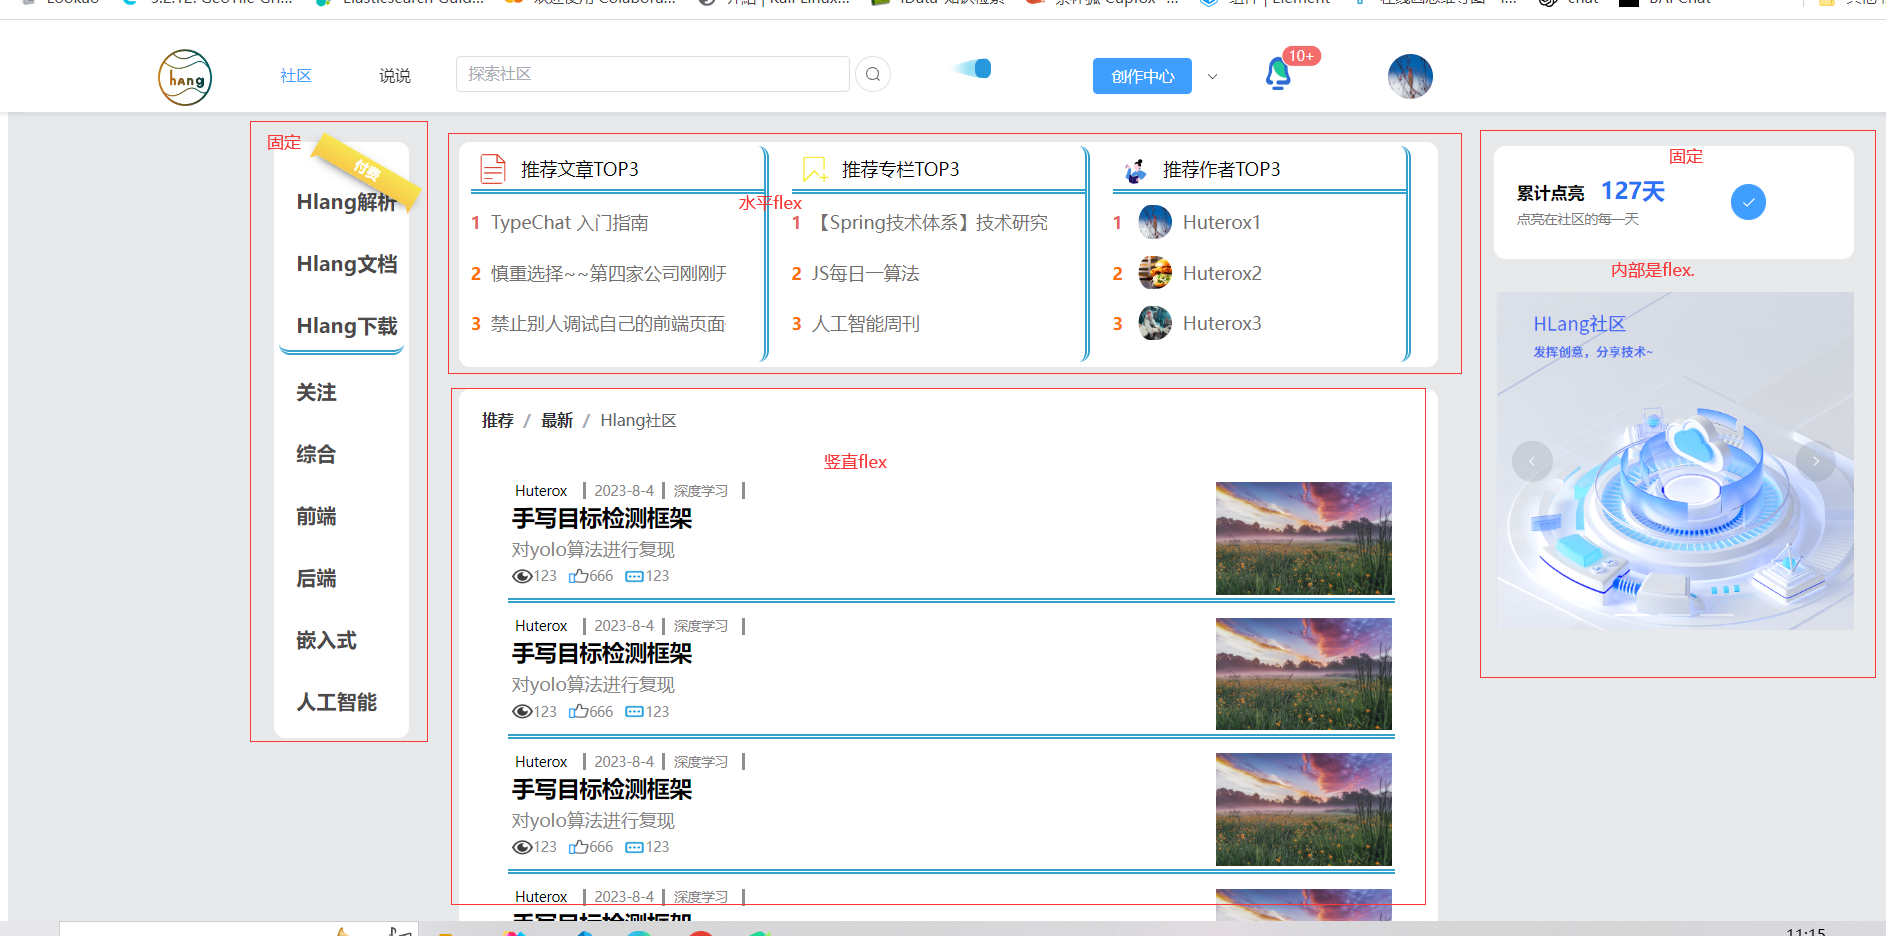
Task: Select 社区 in the top navigation
Action: tap(296, 76)
